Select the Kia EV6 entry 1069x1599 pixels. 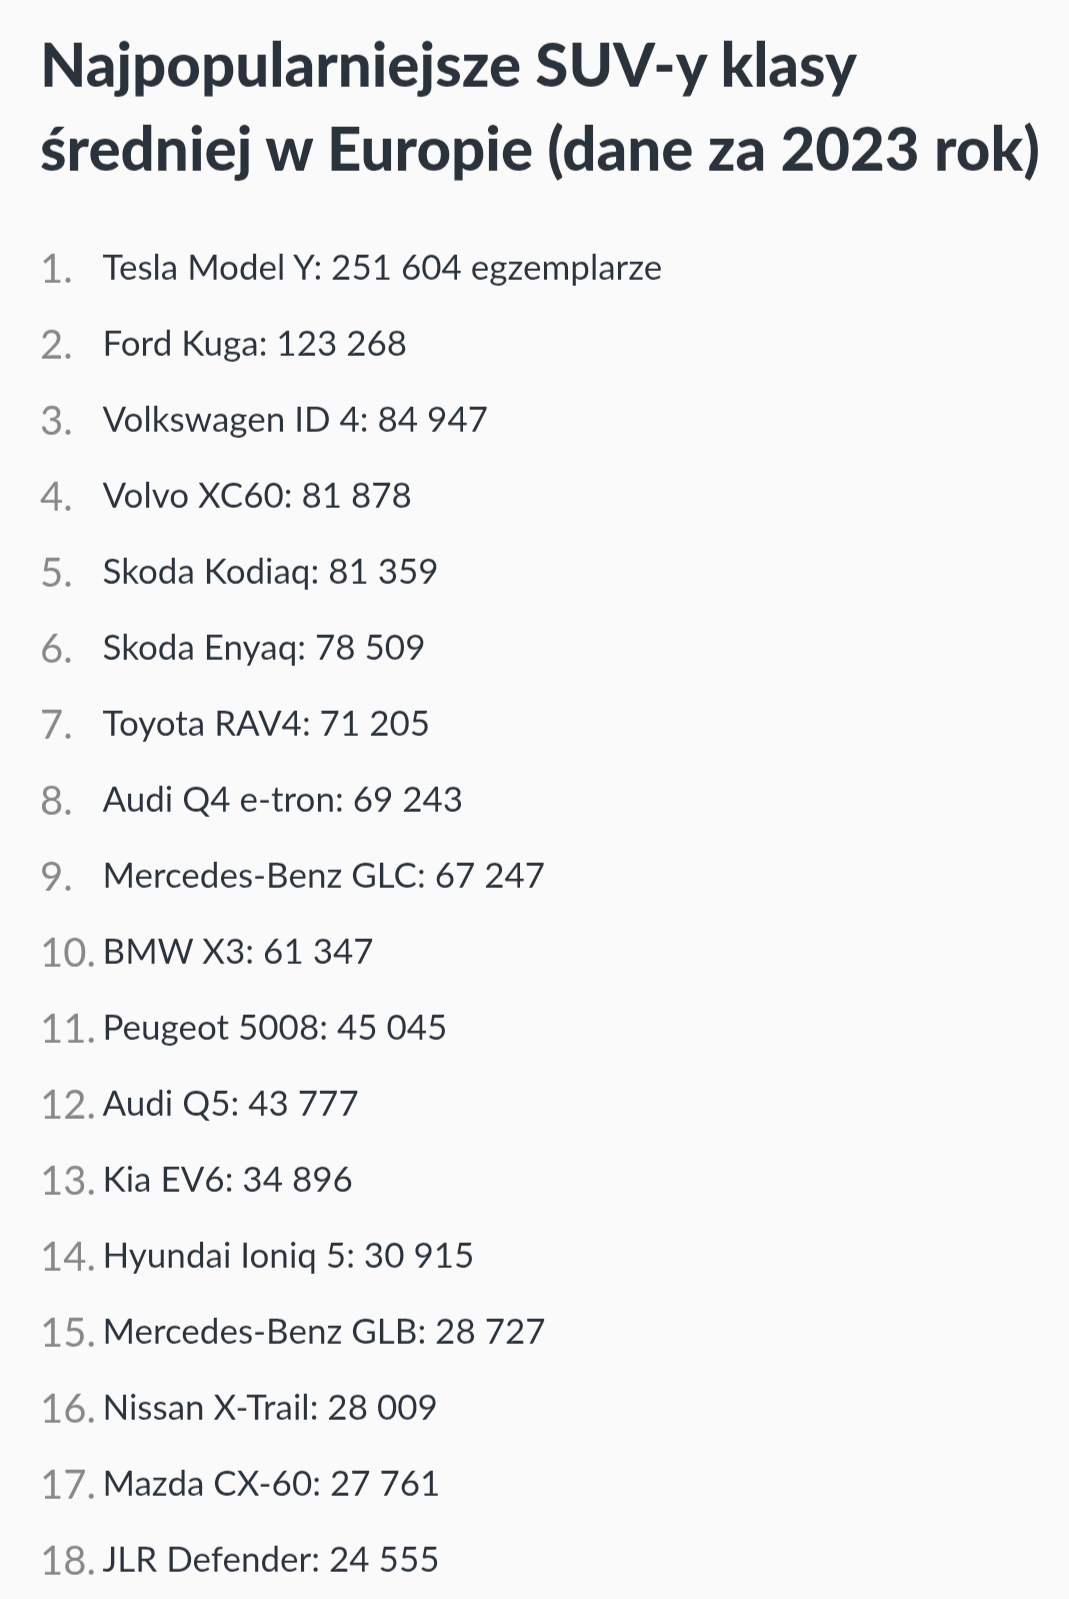pyautogui.click(x=227, y=1180)
